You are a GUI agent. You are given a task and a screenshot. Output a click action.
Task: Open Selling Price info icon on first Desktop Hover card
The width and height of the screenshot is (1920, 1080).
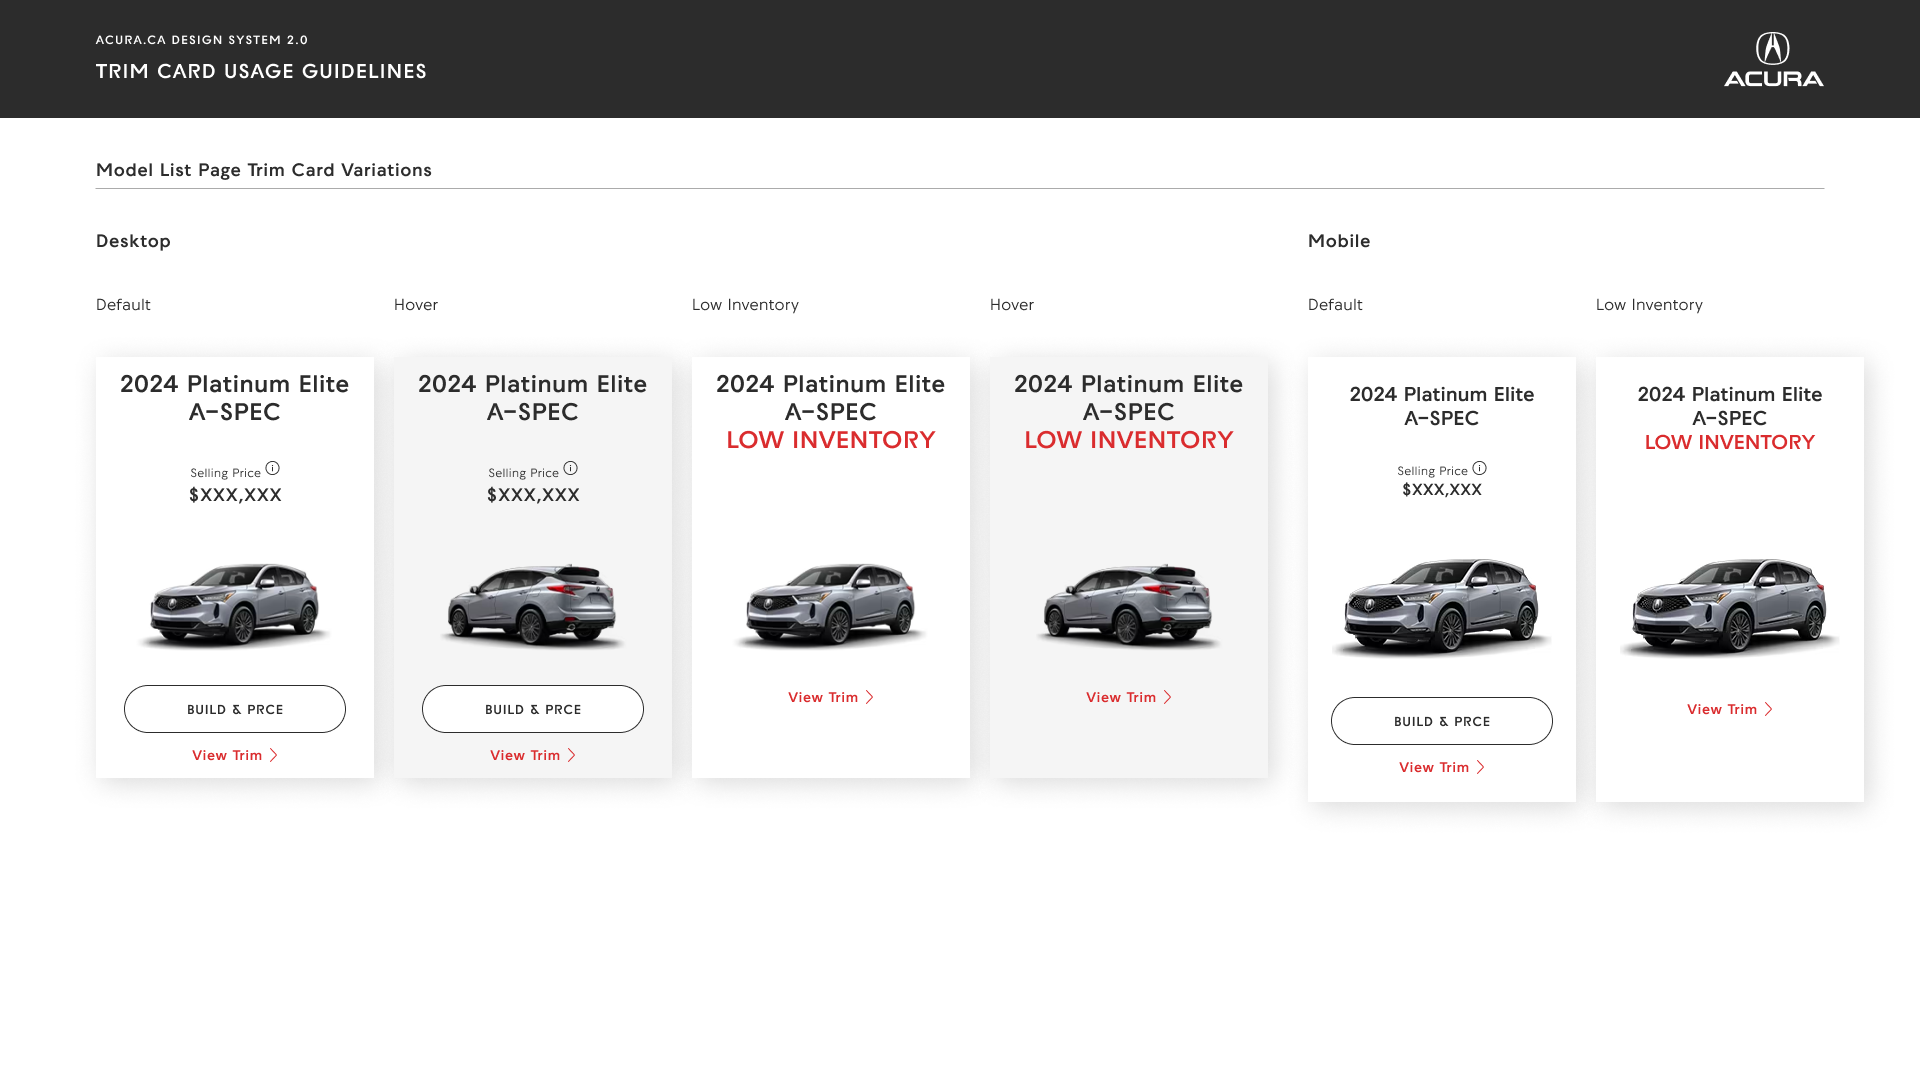[570, 468]
